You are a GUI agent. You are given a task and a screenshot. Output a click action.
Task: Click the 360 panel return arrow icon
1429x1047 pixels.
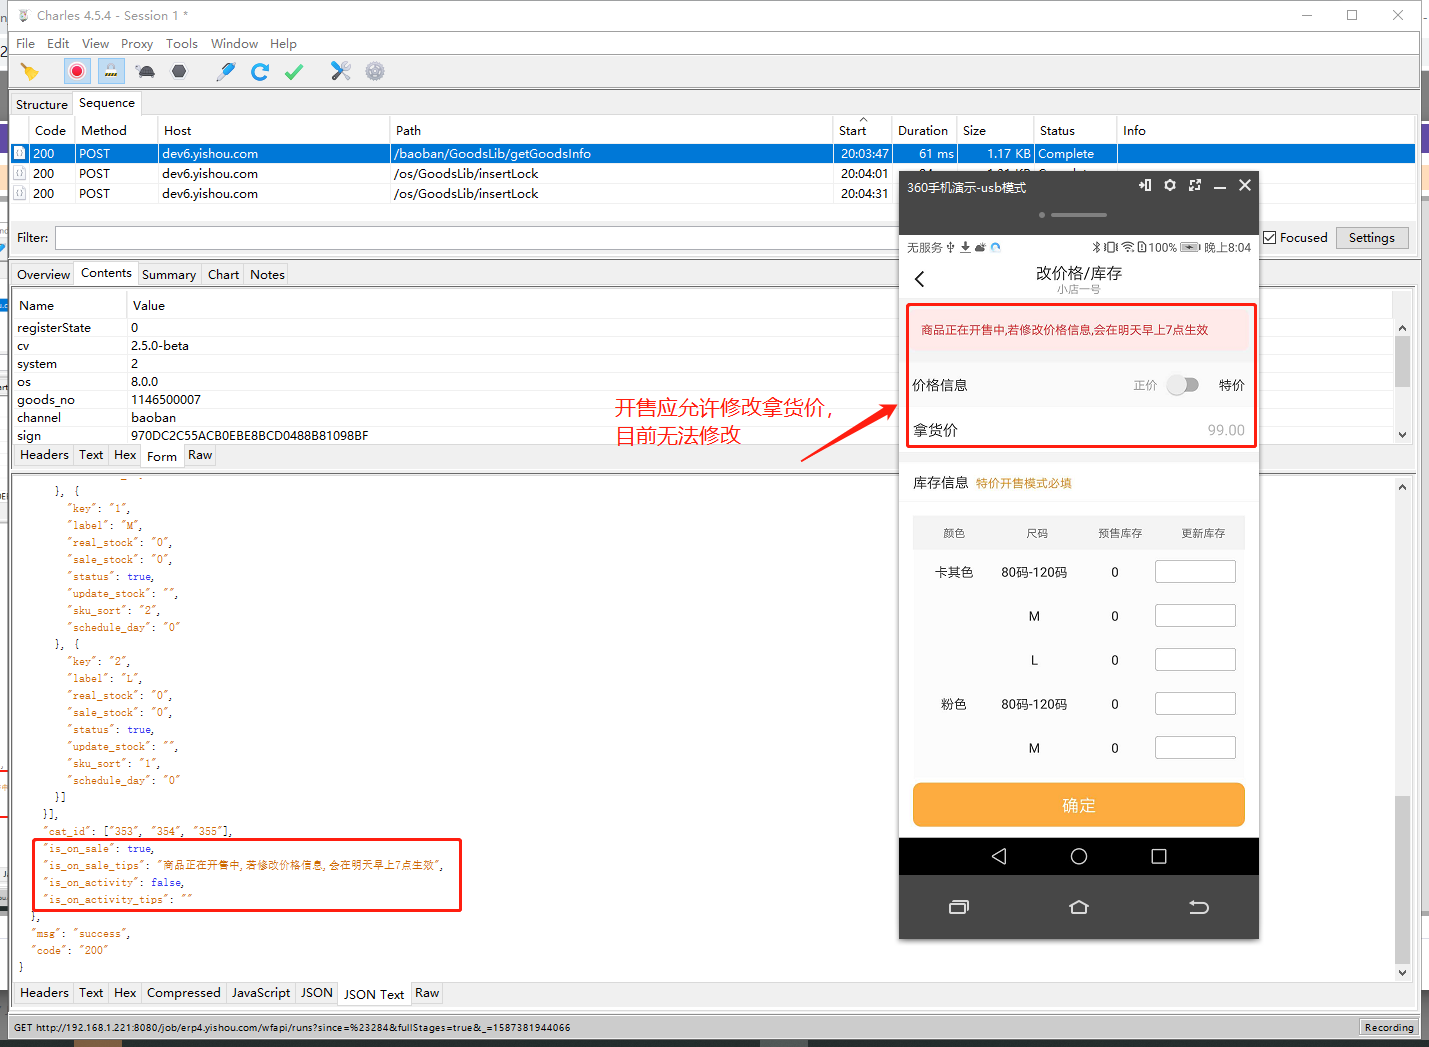coord(1199,907)
